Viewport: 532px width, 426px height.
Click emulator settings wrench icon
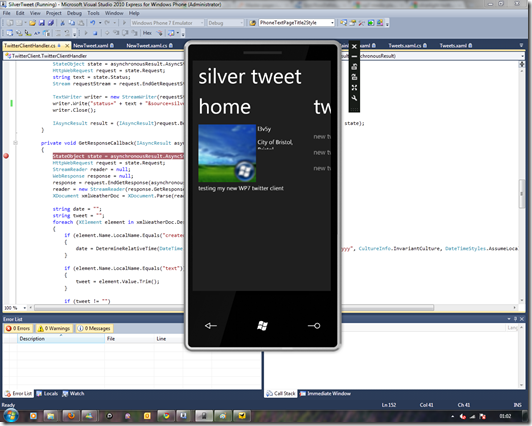(354, 98)
